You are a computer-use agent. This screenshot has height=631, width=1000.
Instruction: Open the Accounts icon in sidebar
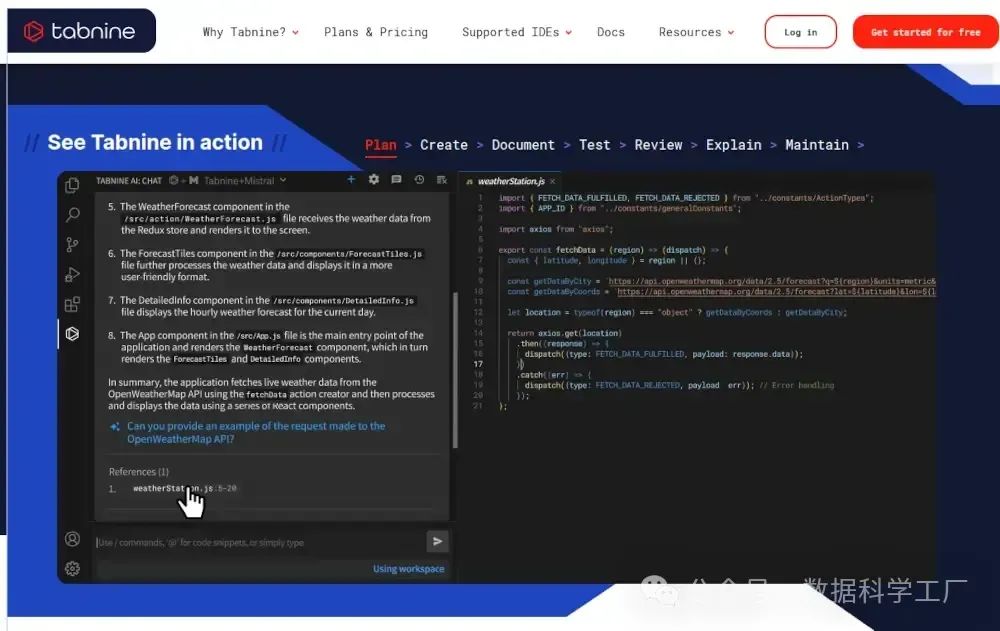pos(72,539)
